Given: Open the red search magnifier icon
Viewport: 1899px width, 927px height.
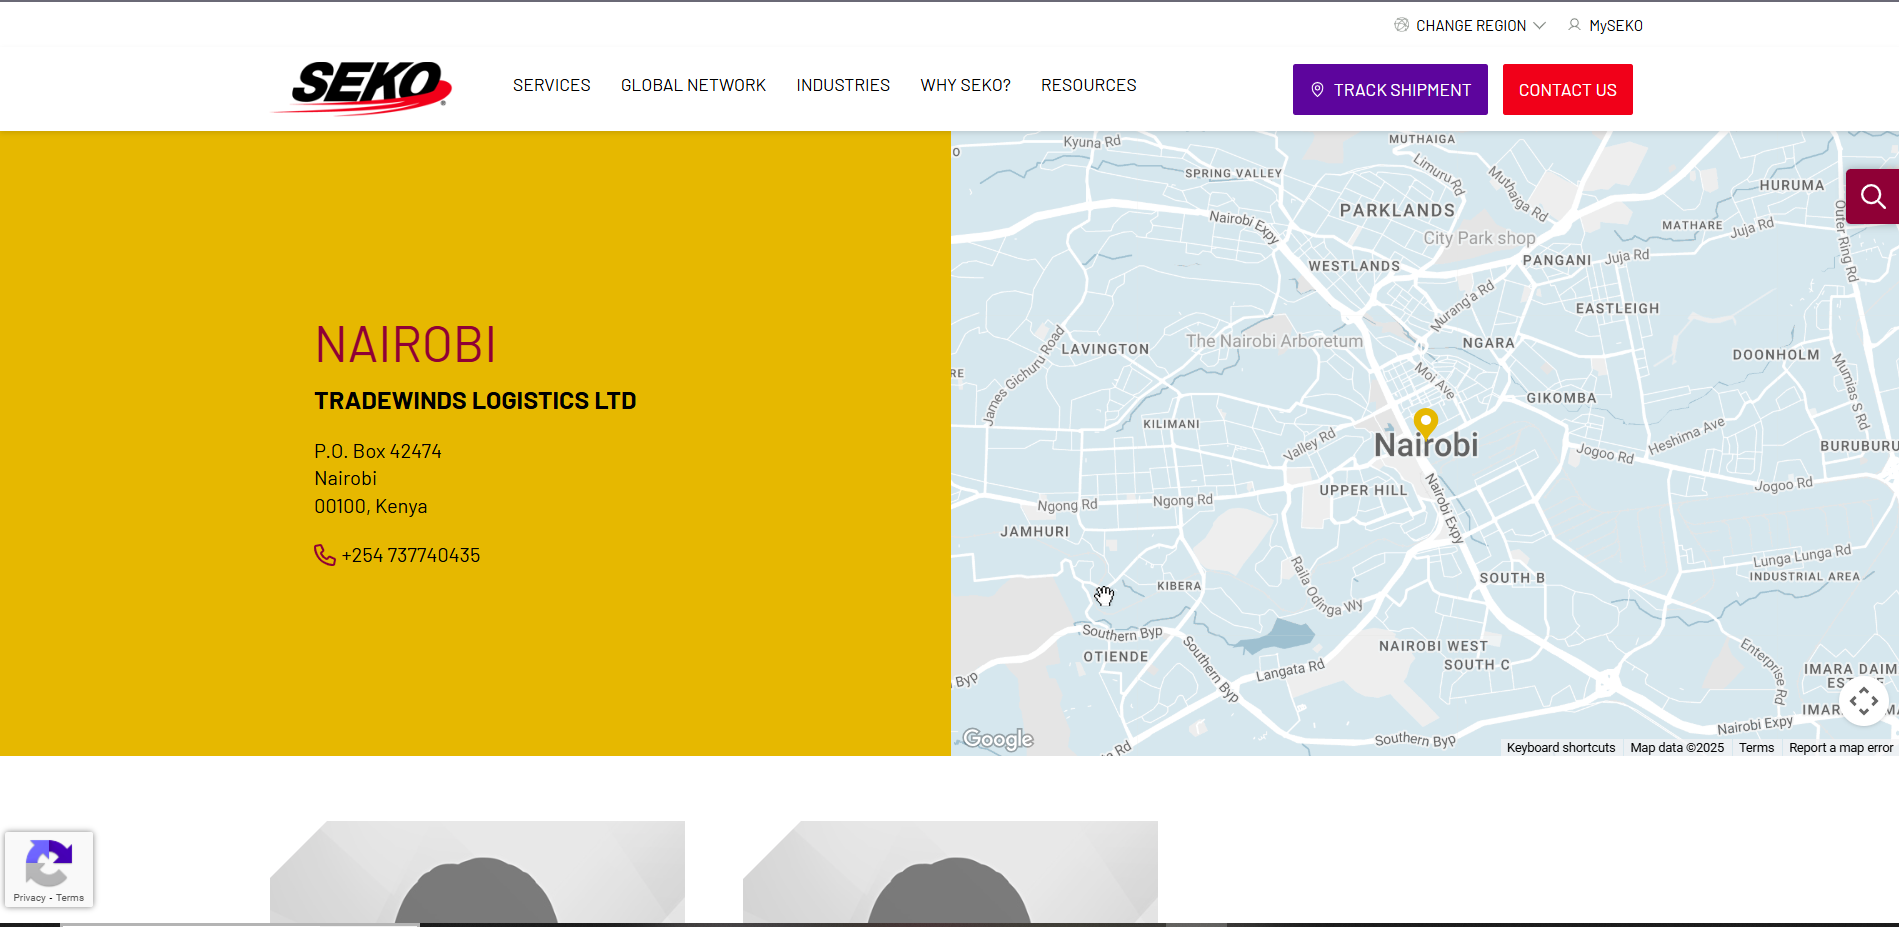Looking at the screenshot, I should (x=1872, y=196).
